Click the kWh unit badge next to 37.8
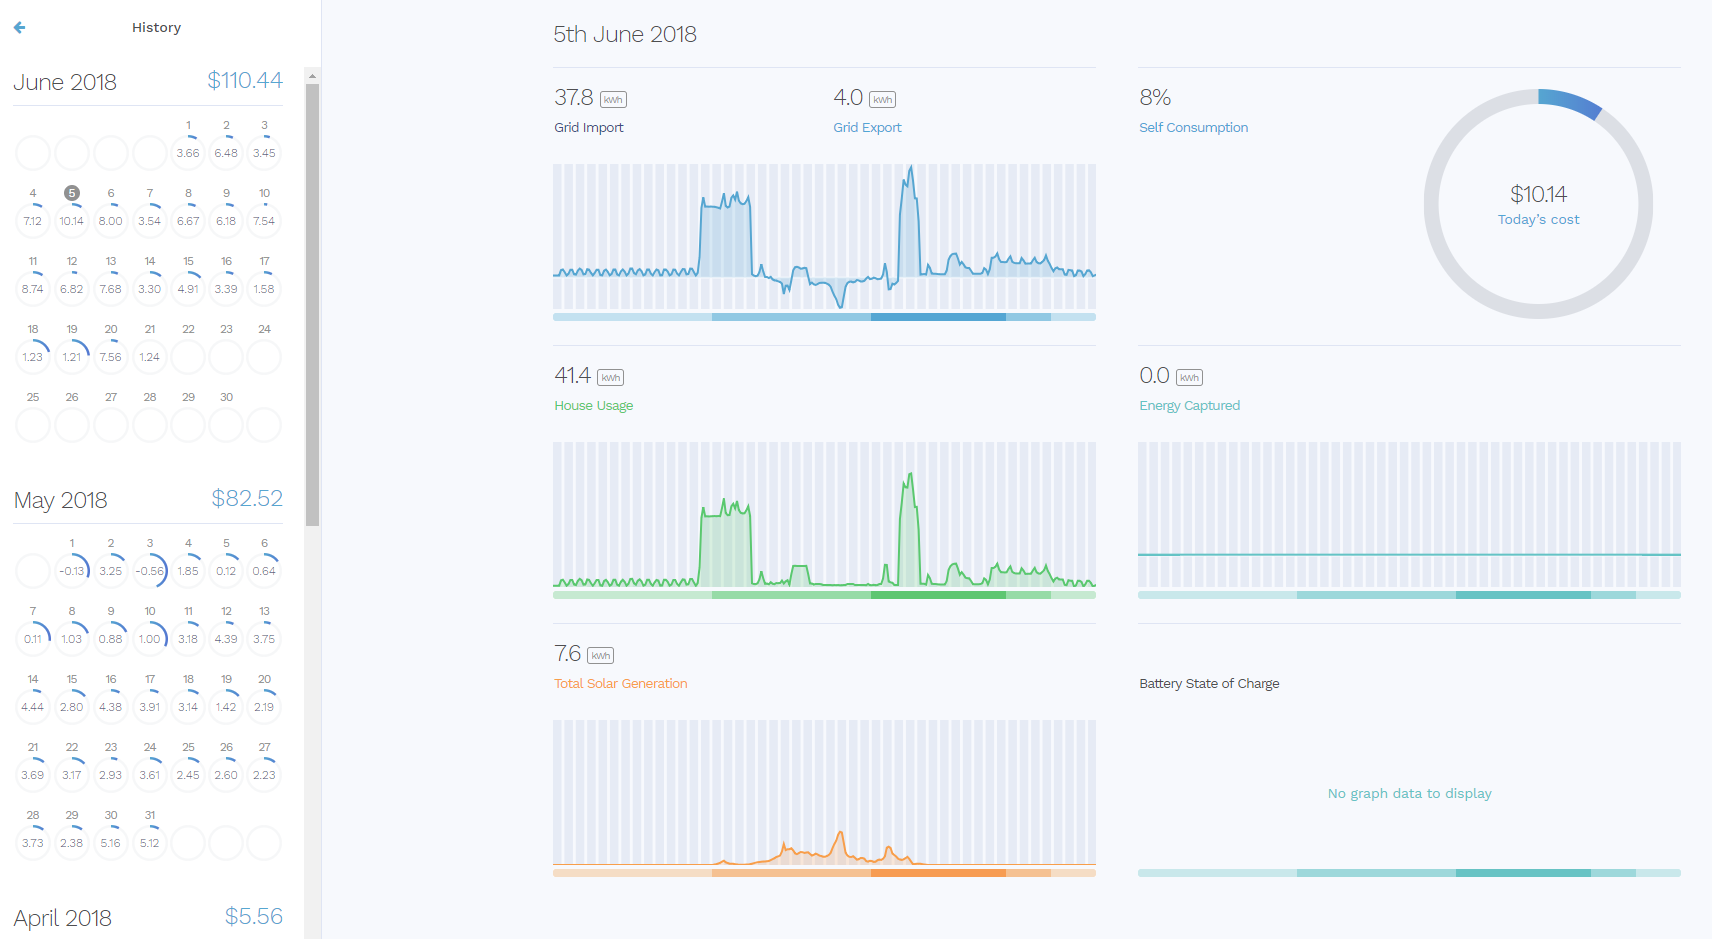1712x939 pixels. pyautogui.click(x=613, y=99)
